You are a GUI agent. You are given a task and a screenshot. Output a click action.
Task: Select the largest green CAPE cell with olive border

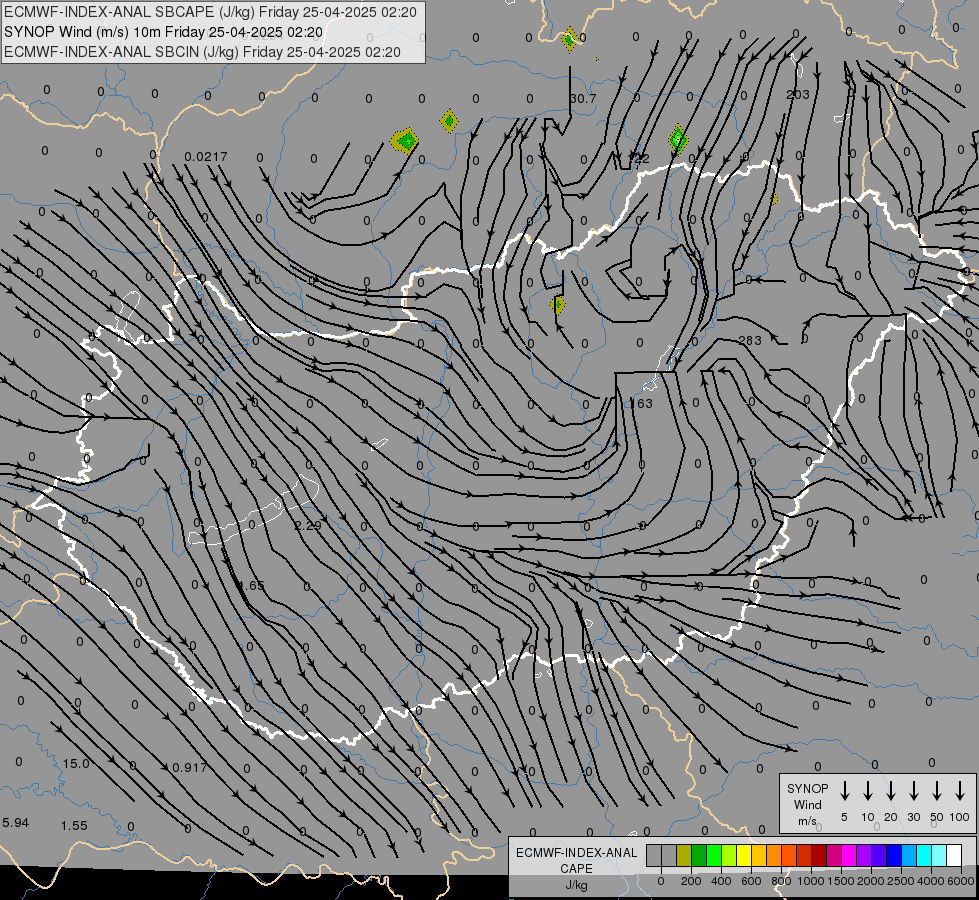[x=405, y=141]
